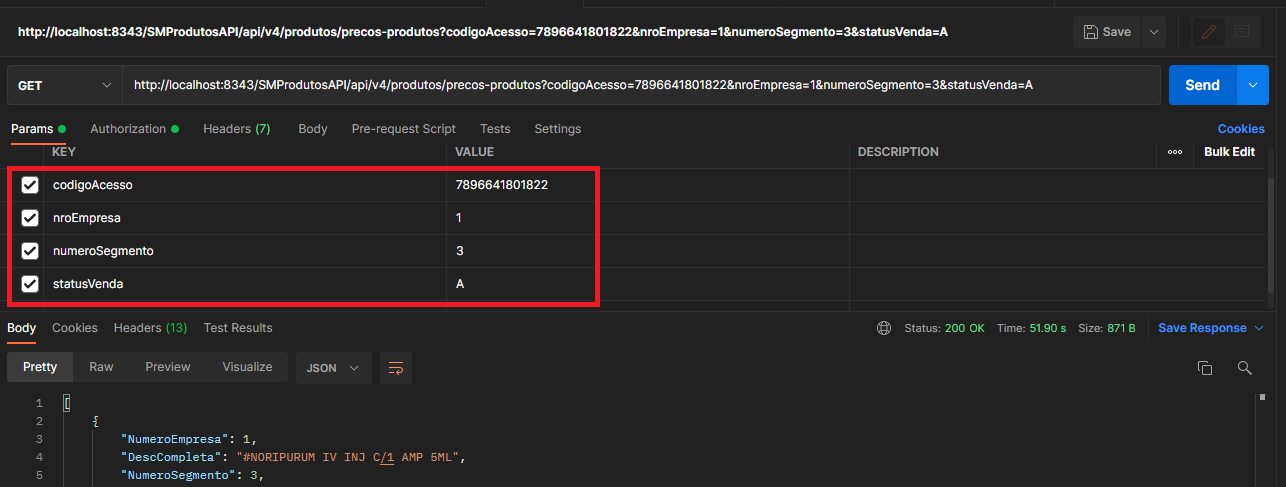Click the request title URL at top
Screen dimensions: 1286x487
482,32
